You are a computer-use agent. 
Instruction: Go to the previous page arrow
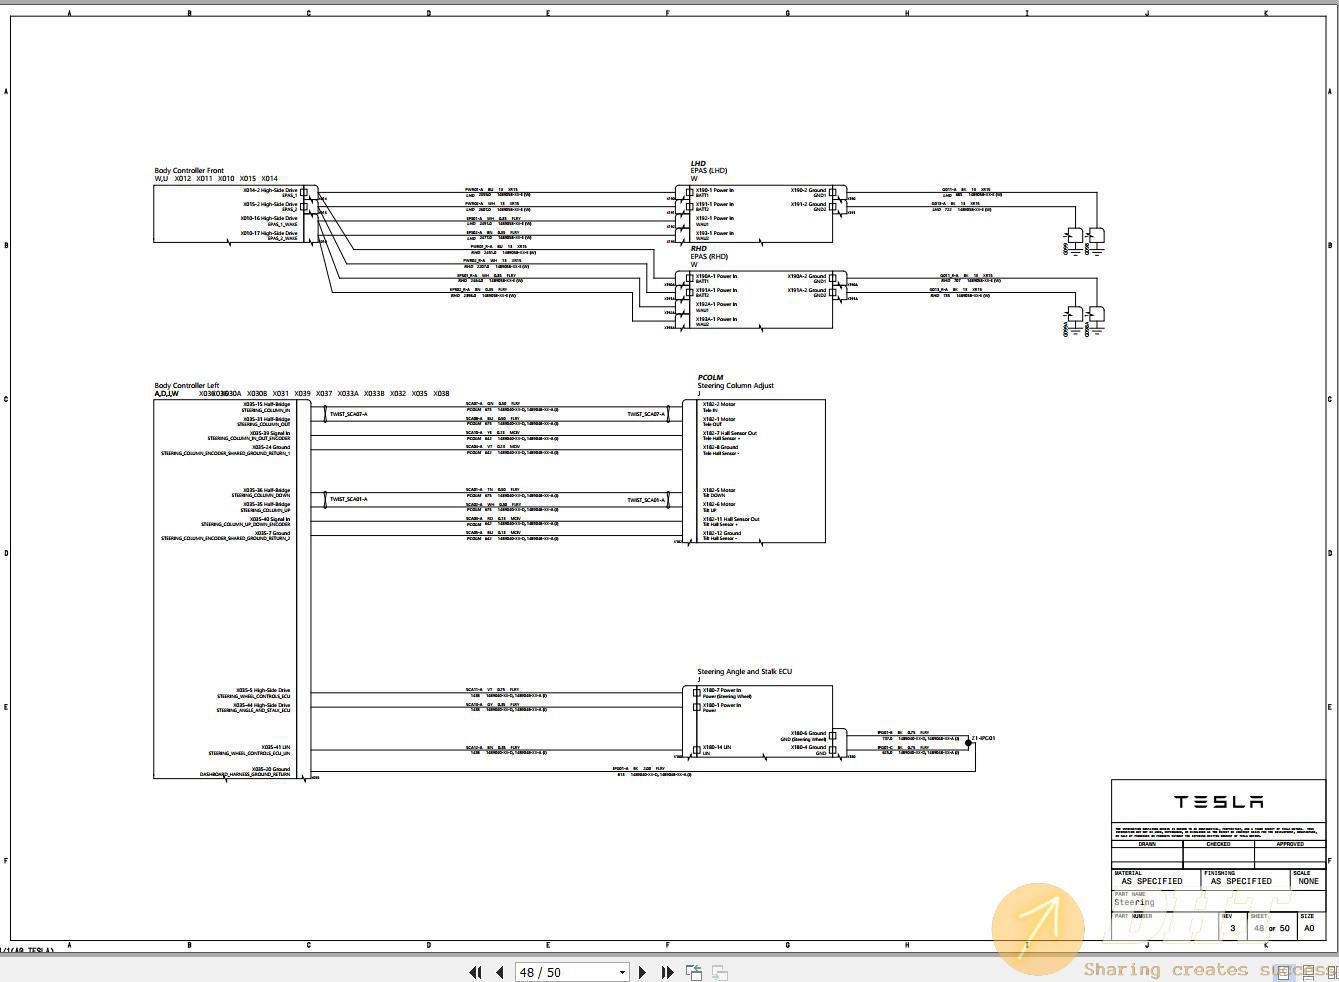point(499,972)
